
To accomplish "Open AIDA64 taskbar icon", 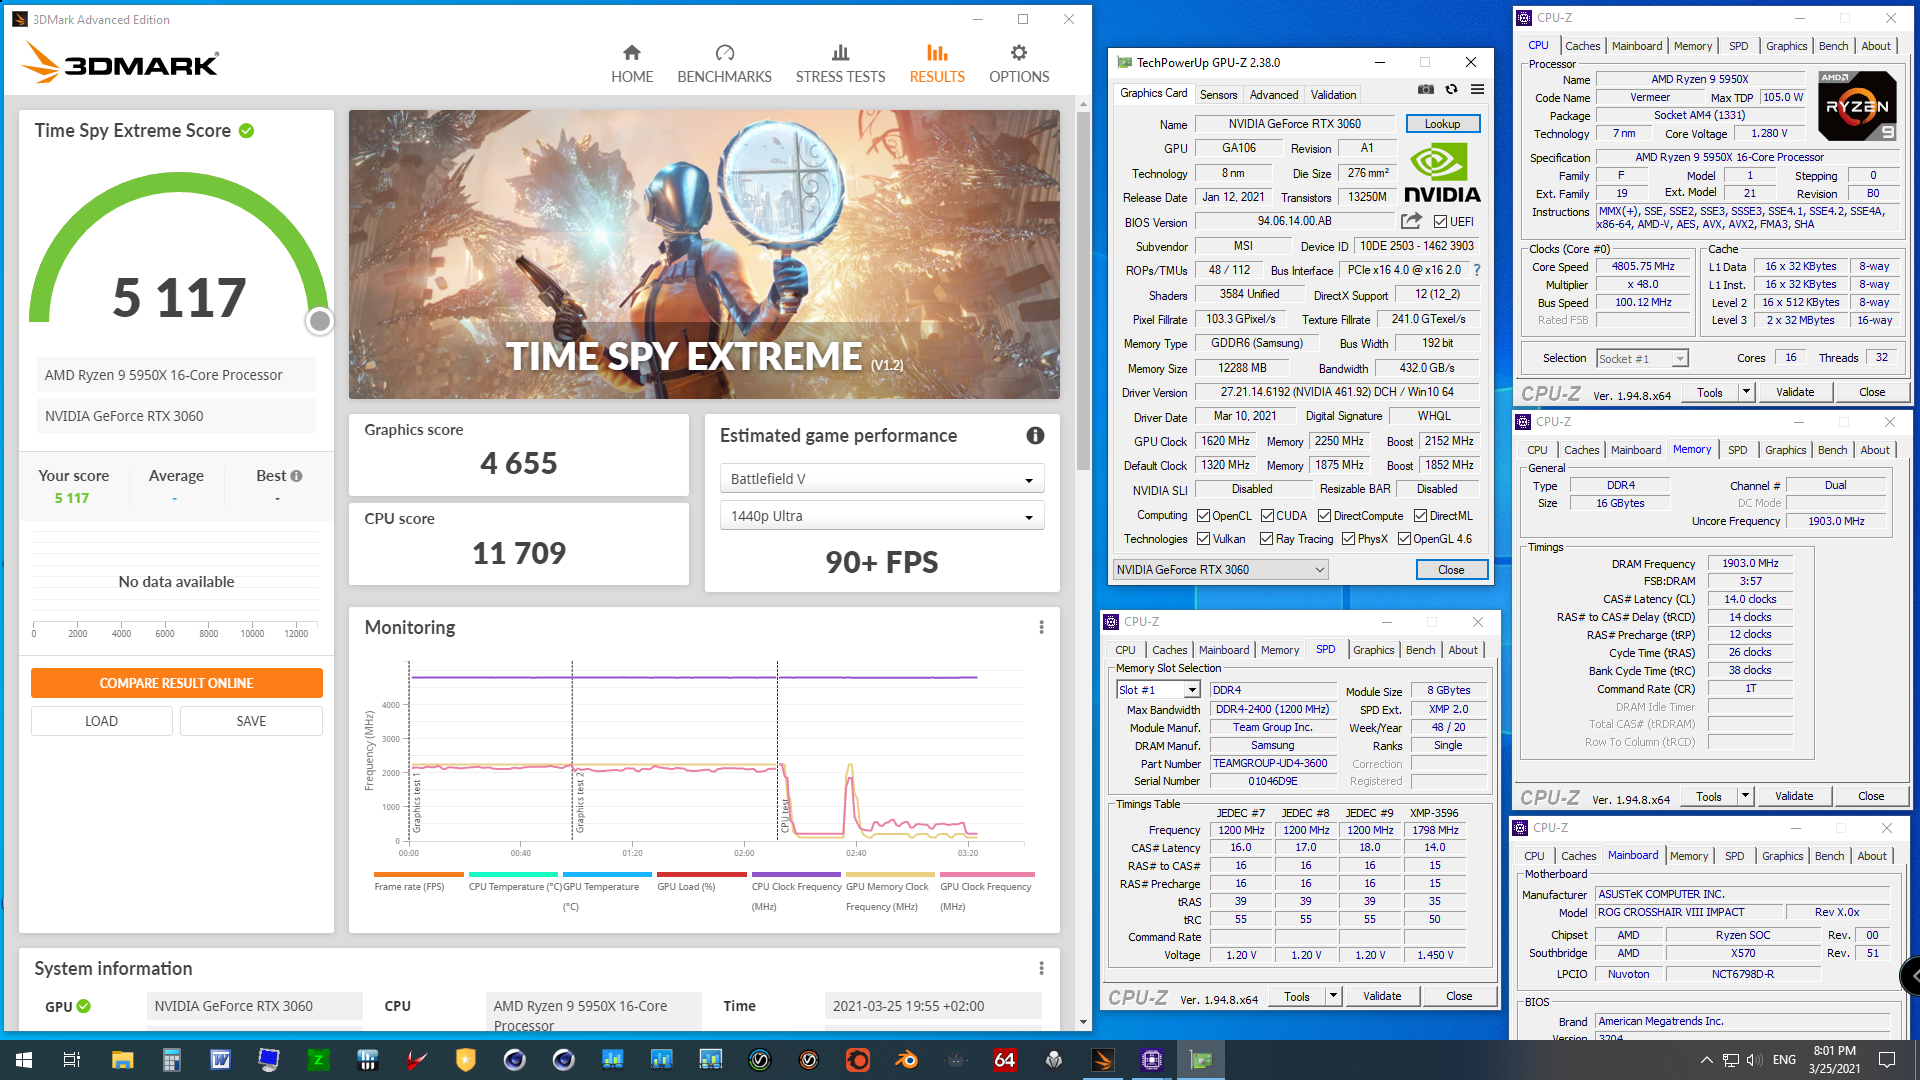I will point(1004,1060).
